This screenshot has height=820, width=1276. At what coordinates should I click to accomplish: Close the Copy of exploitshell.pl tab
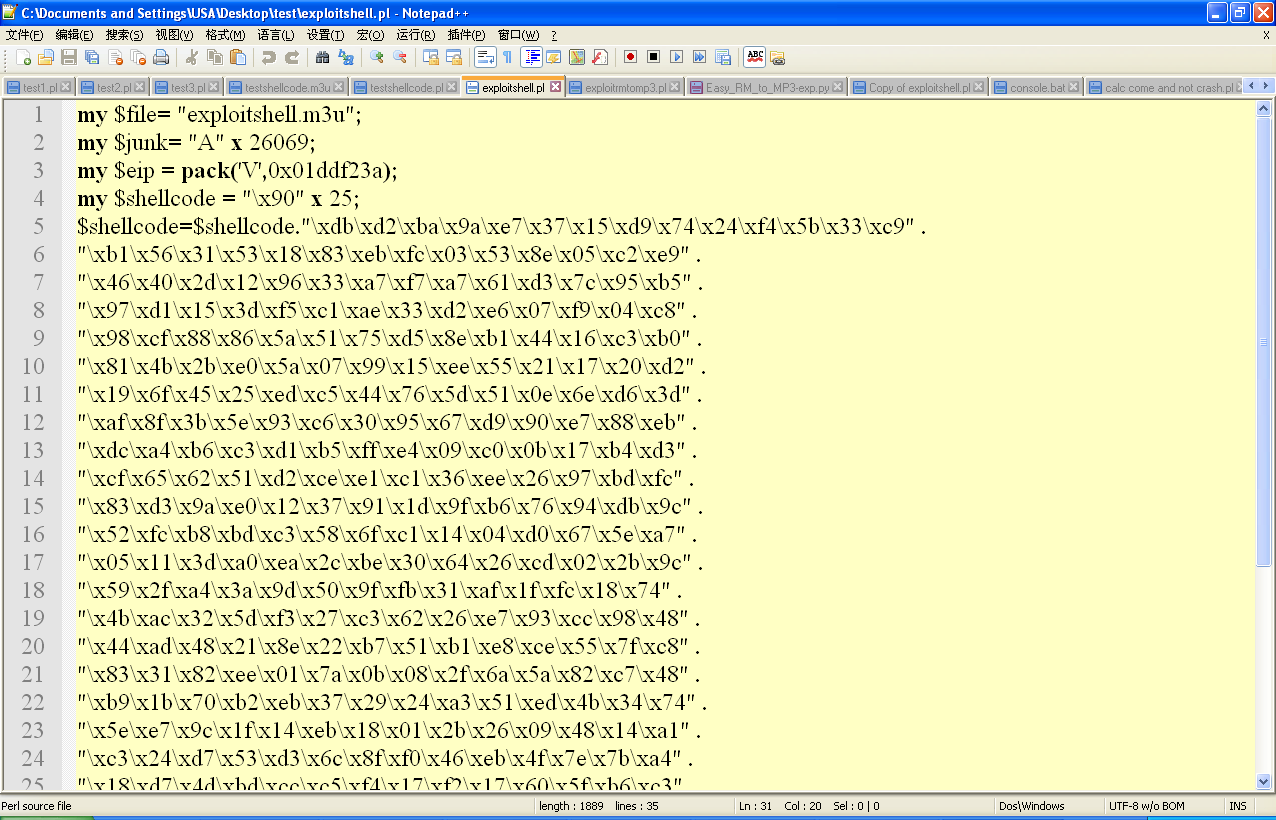980,87
